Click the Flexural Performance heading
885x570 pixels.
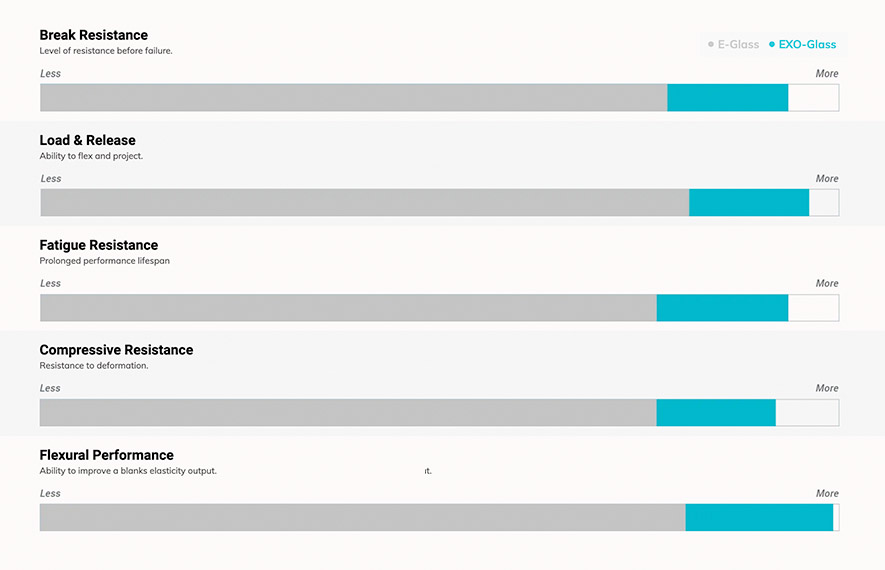107,455
